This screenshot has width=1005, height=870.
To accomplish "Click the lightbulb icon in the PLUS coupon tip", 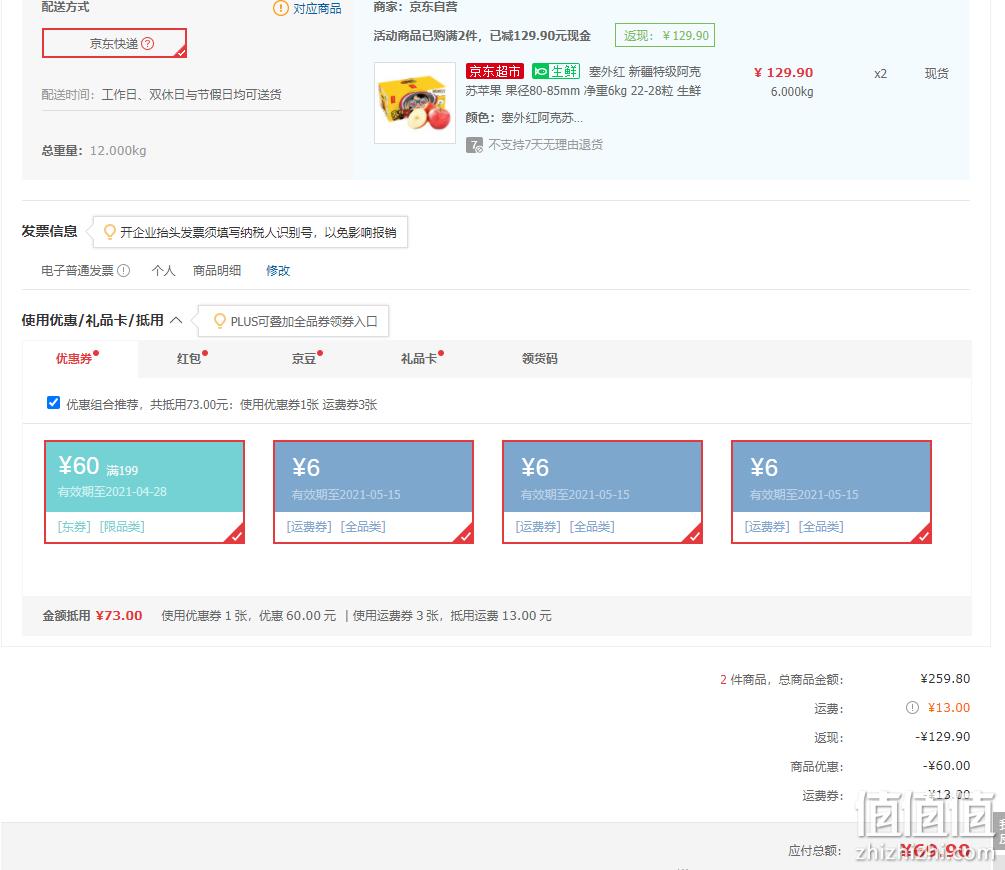I will [220, 321].
